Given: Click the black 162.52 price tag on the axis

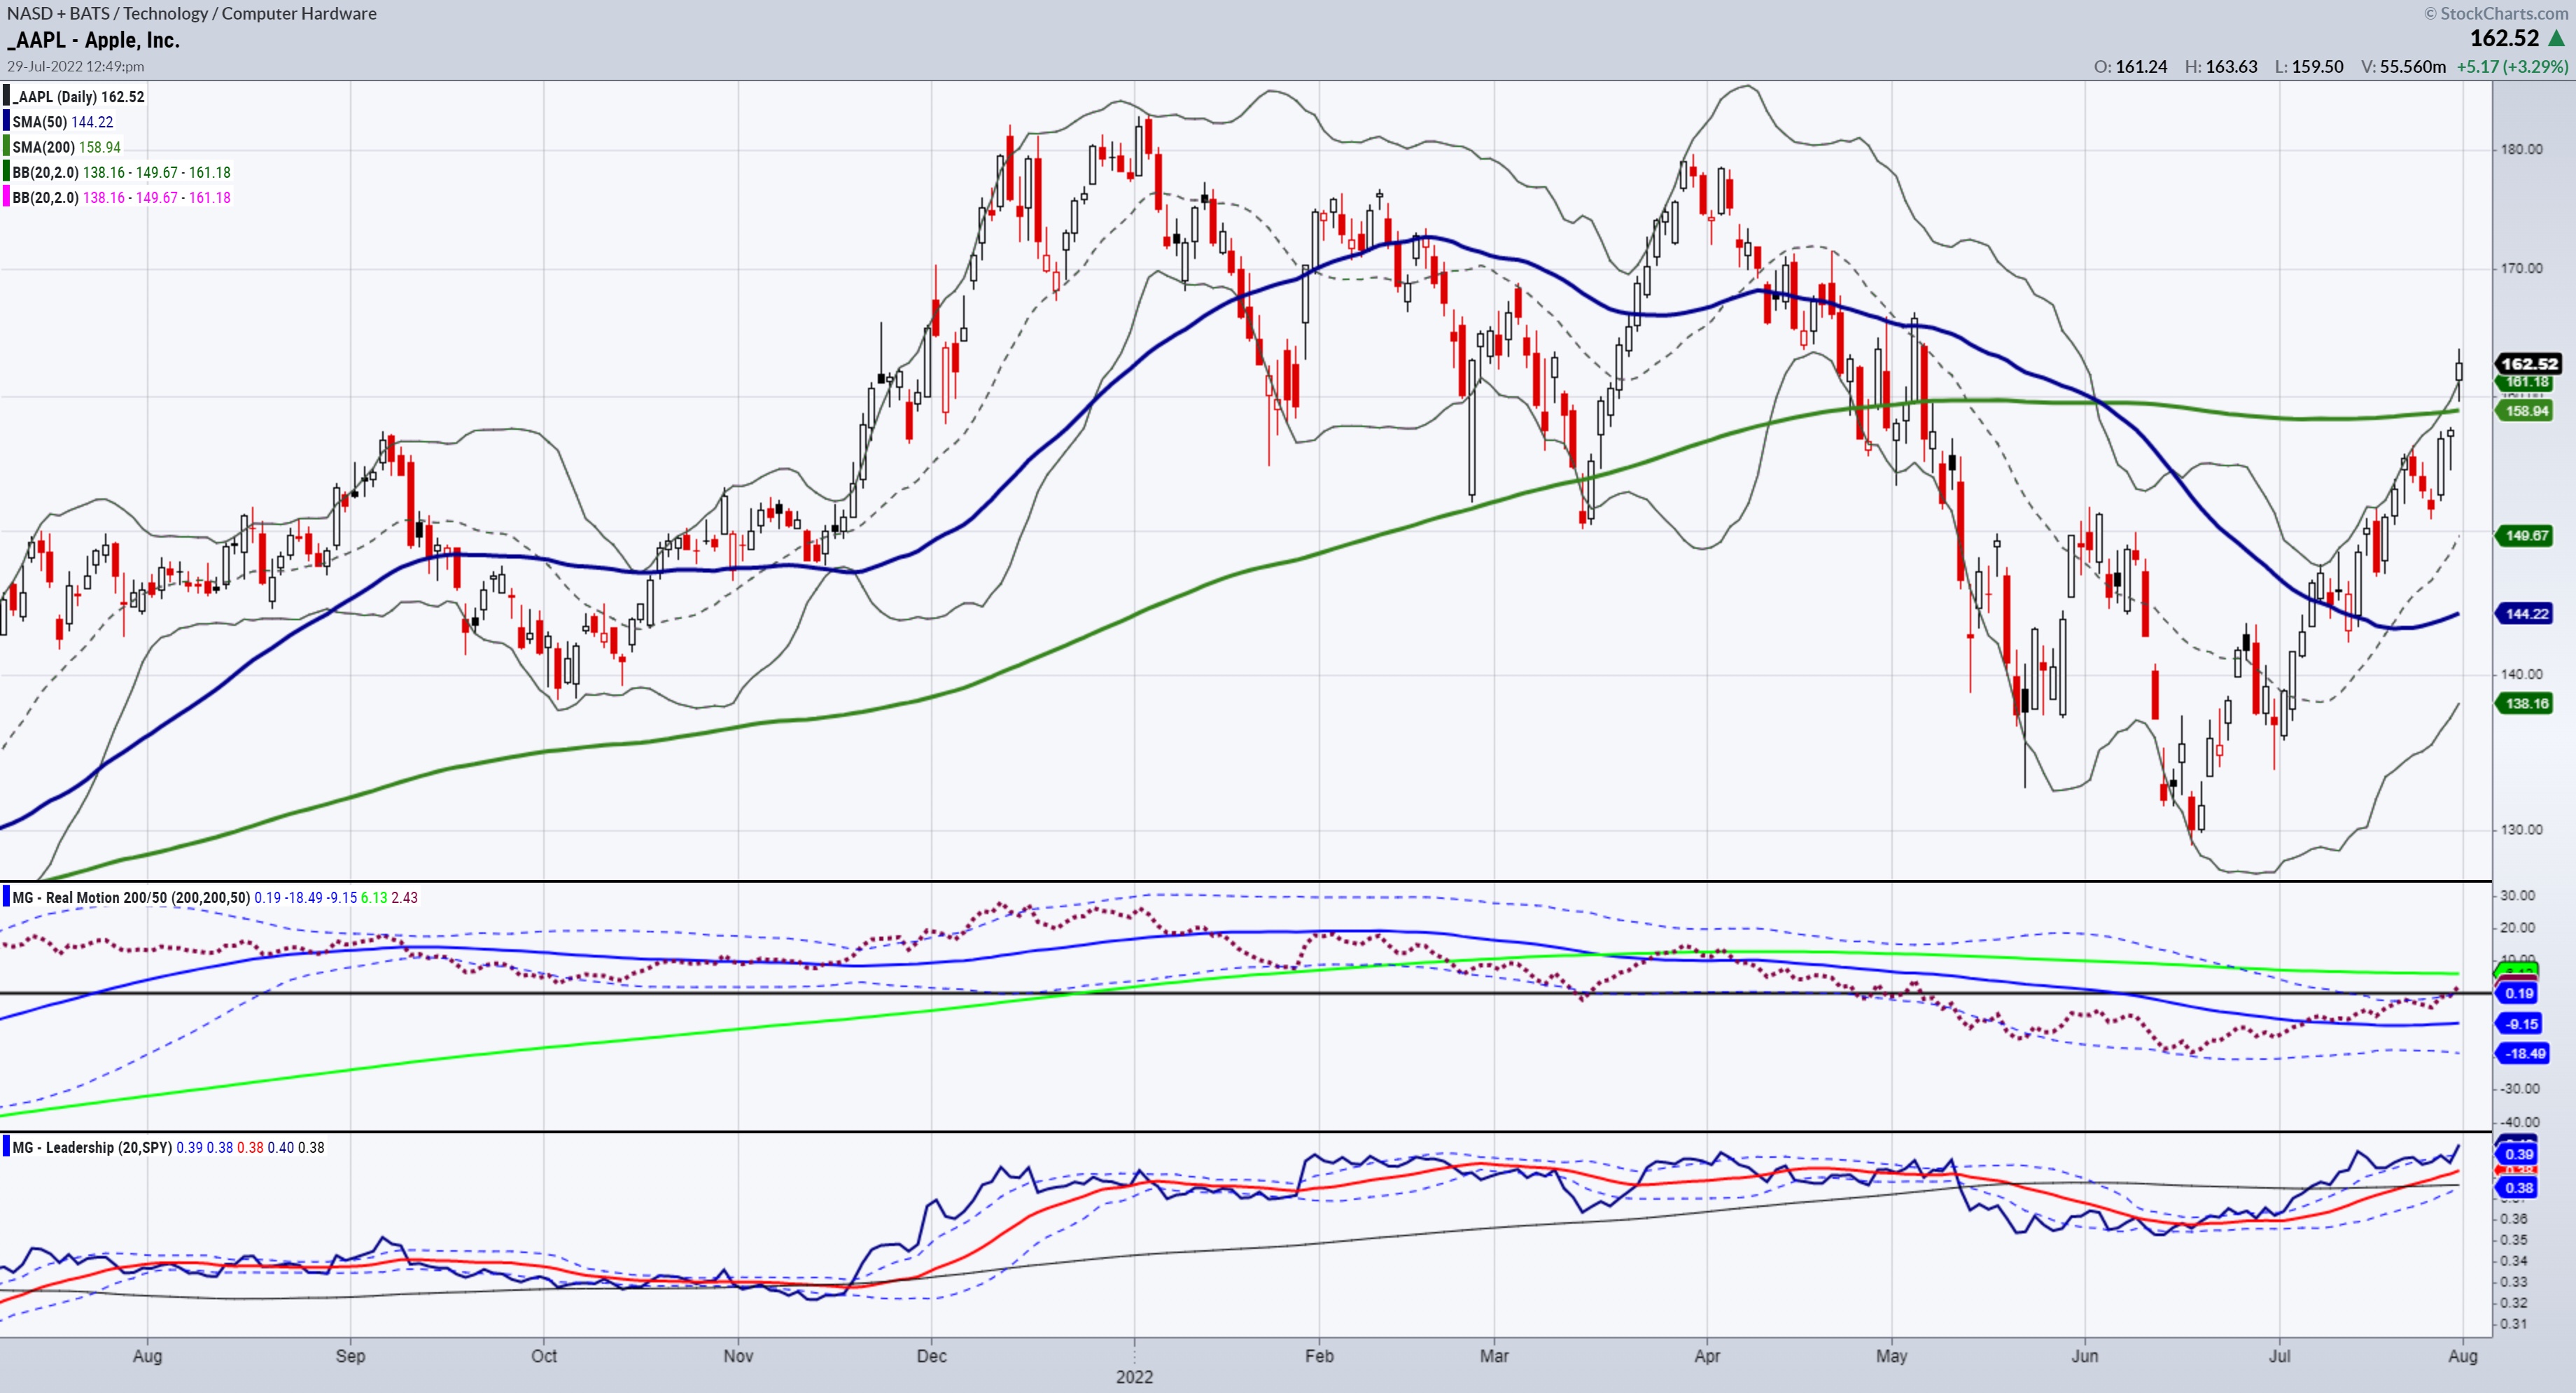Looking at the screenshot, I should coord(2529,364).
